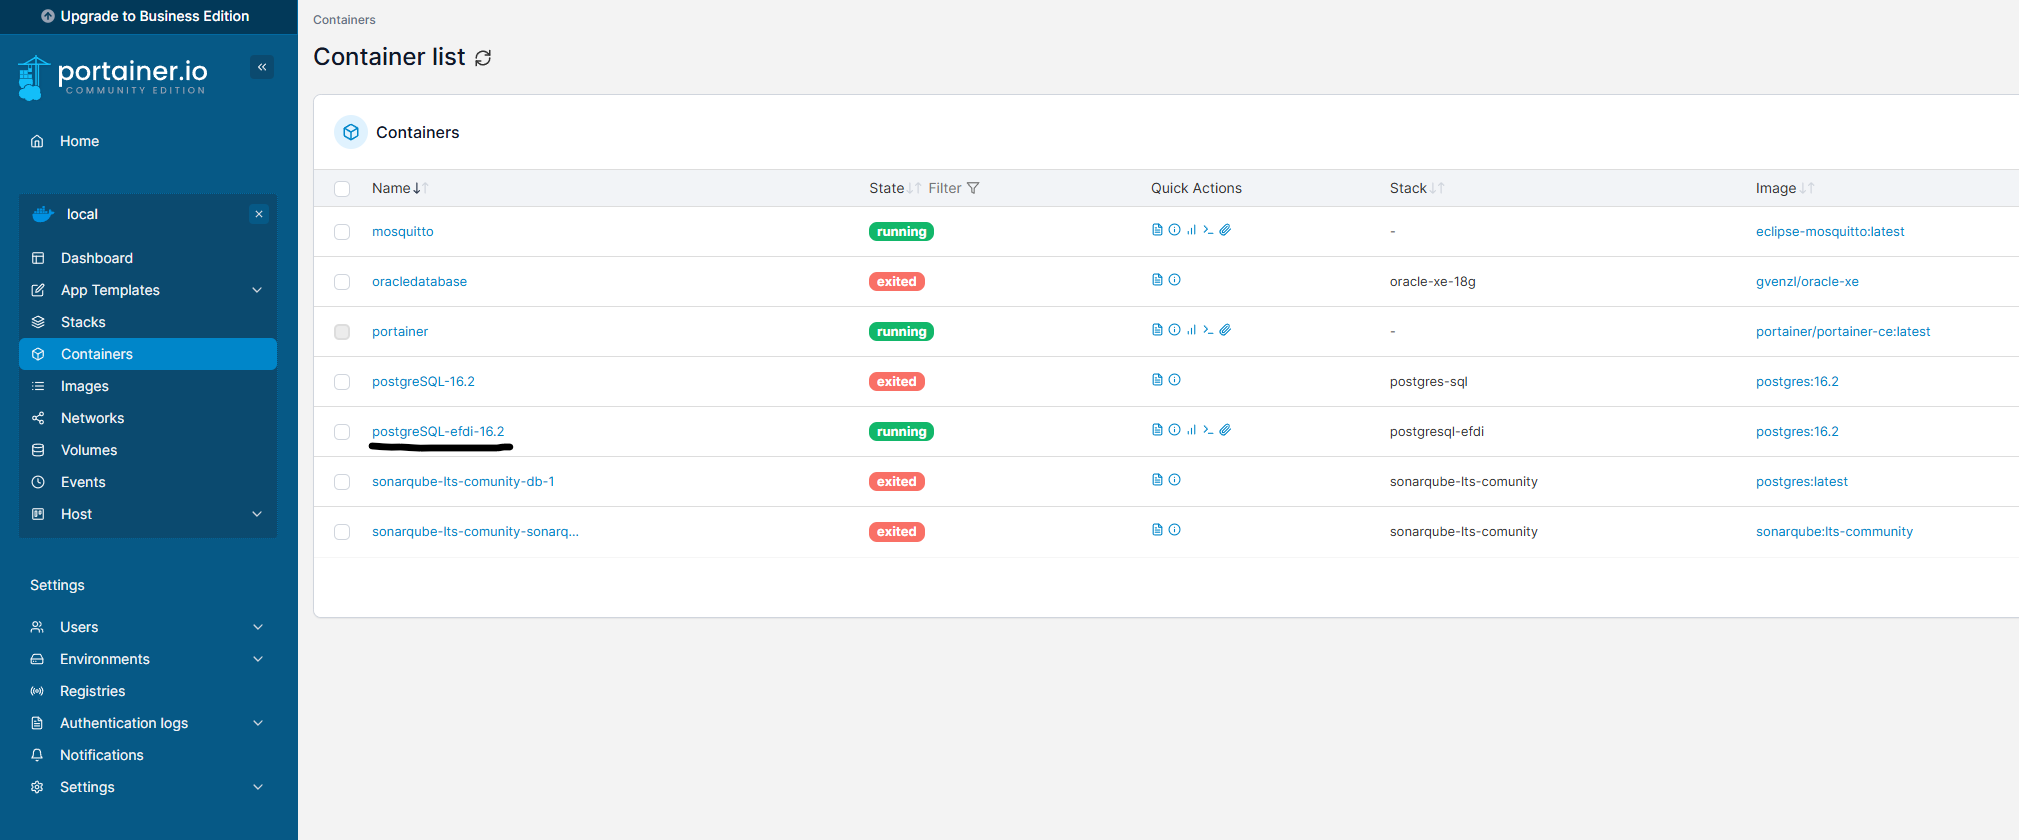Inspect the sonarqube-lts-comunity-db-1 container
This screenshot has width=2019, height=840.
point(1175,480)
